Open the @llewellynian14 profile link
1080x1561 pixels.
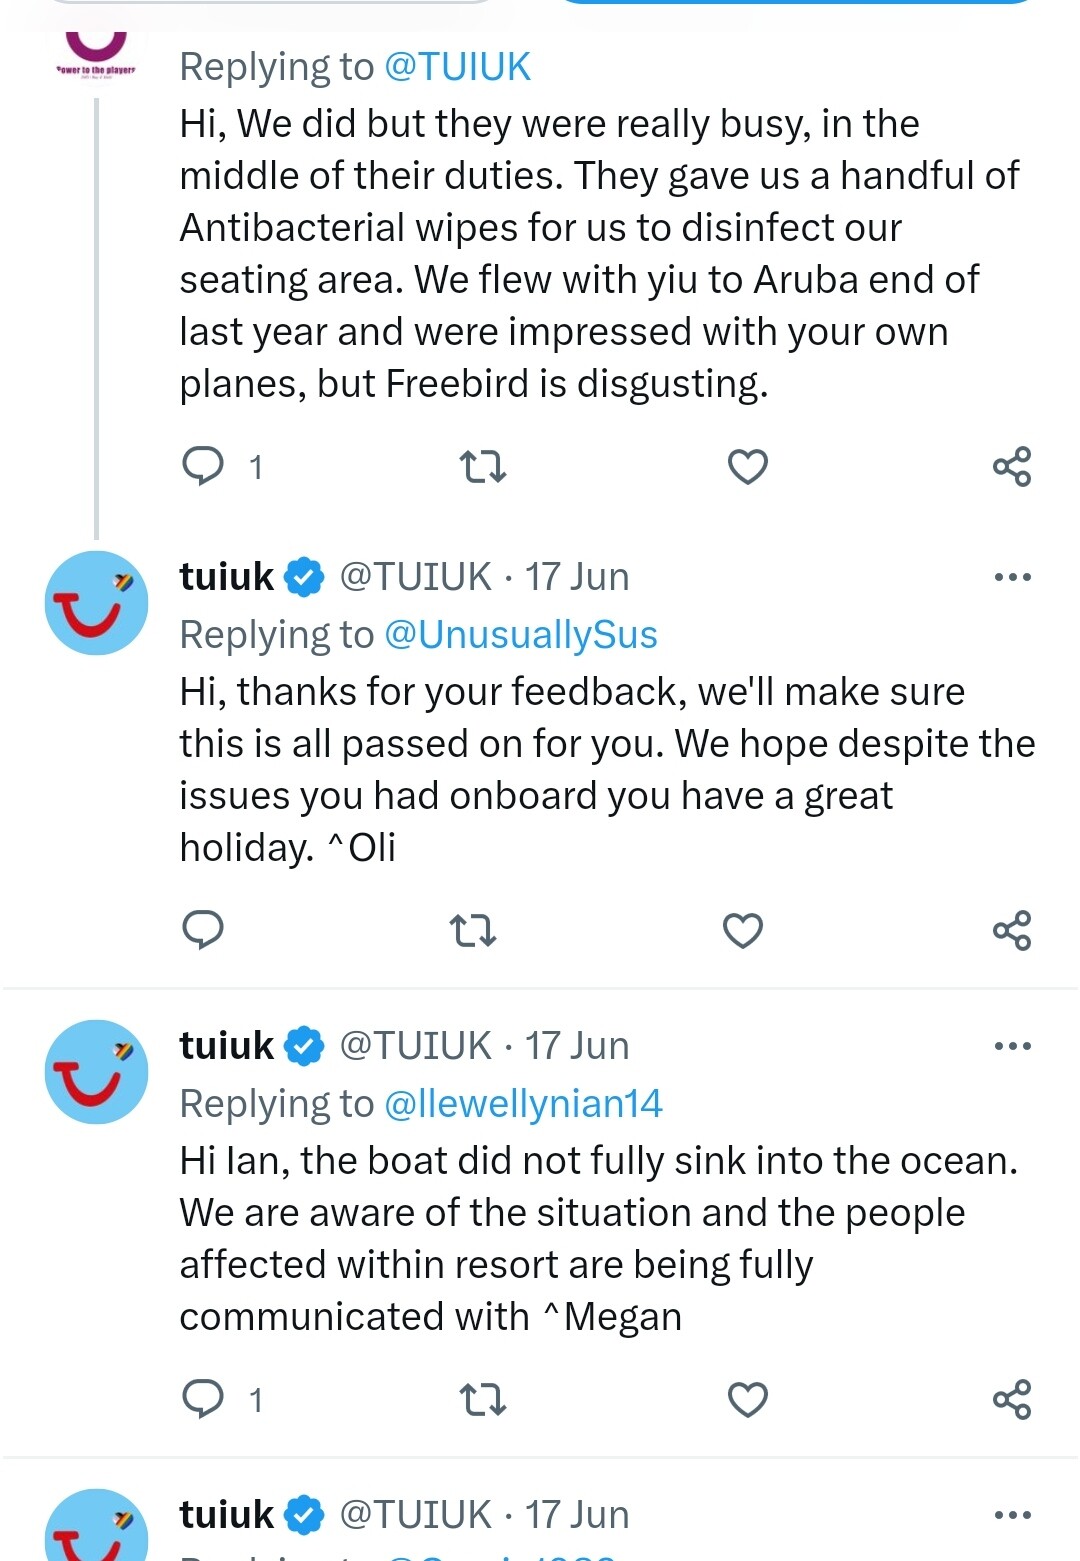point(523,1104)
